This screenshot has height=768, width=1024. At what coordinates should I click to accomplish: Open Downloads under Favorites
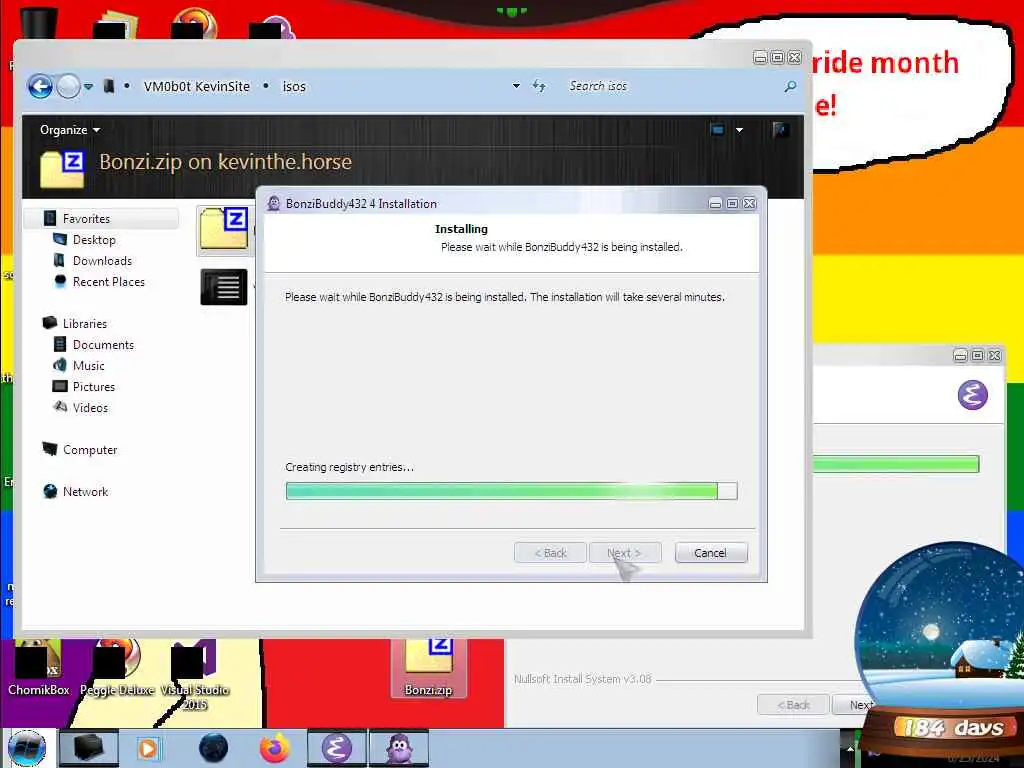(102, 261)
